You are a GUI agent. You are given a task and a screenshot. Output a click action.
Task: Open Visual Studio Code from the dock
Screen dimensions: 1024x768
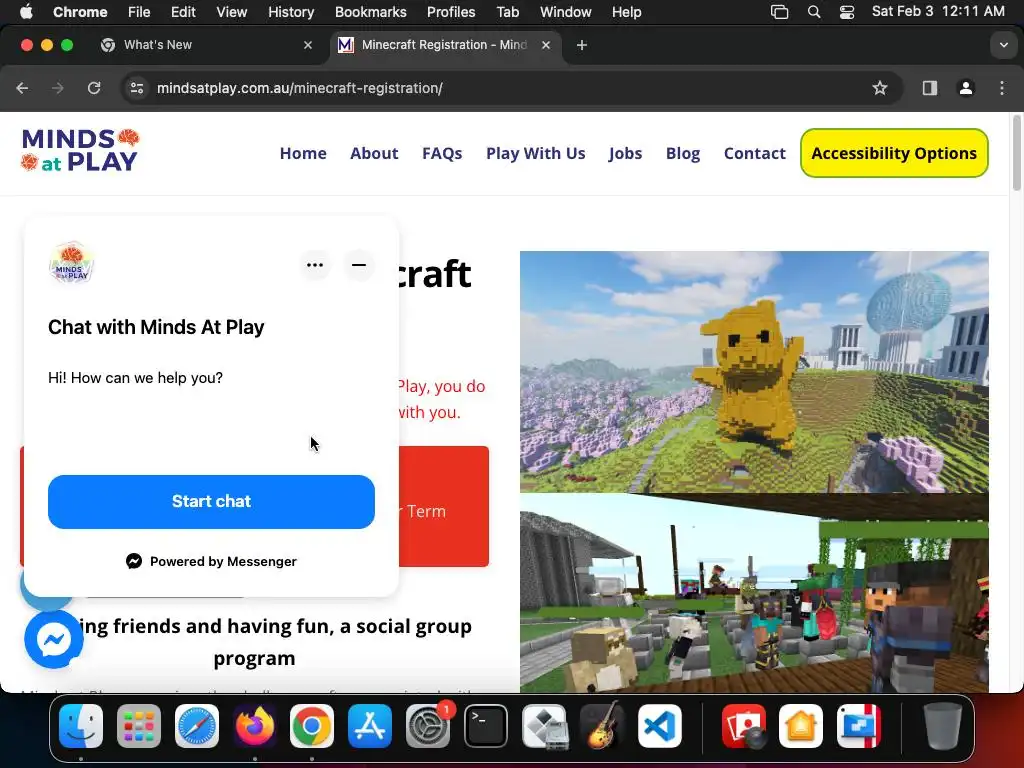660,726
